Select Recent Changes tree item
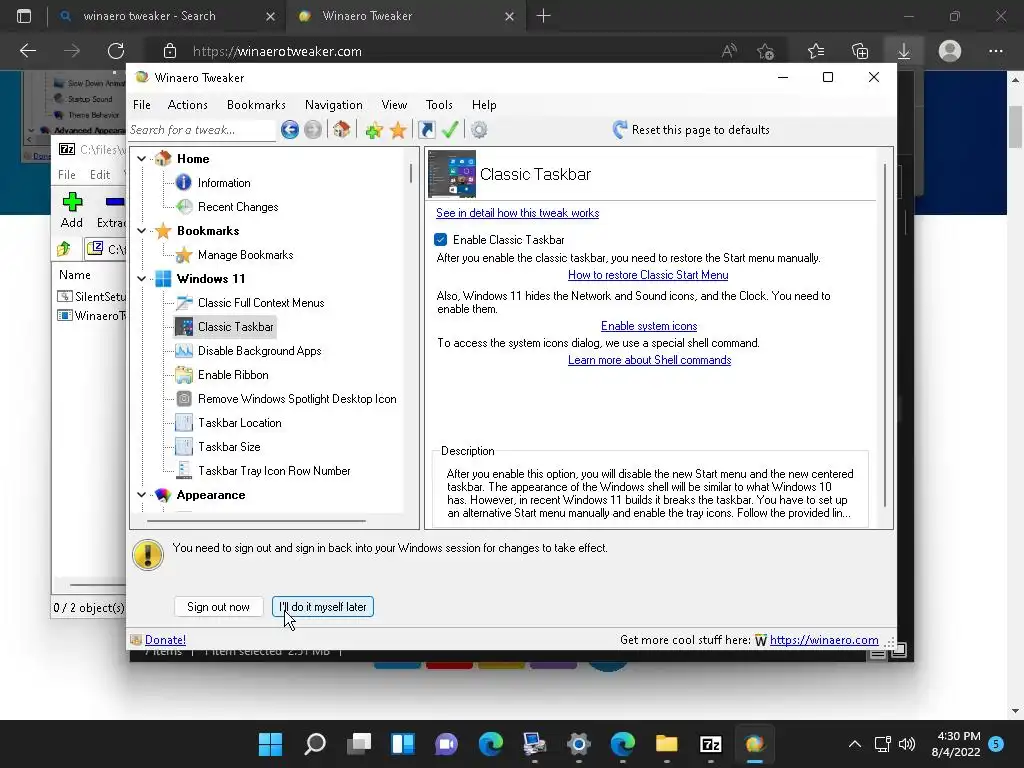 click(x=238, y=207)
